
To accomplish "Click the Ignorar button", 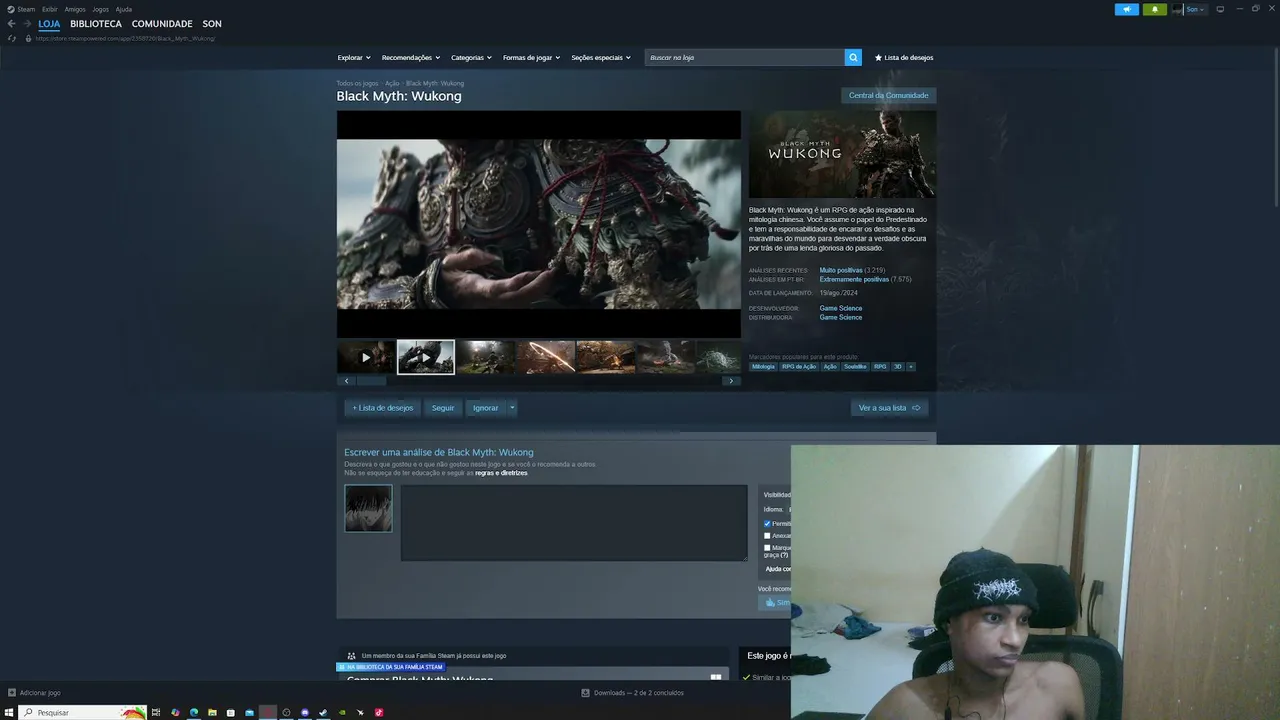I will pos(485,408).
